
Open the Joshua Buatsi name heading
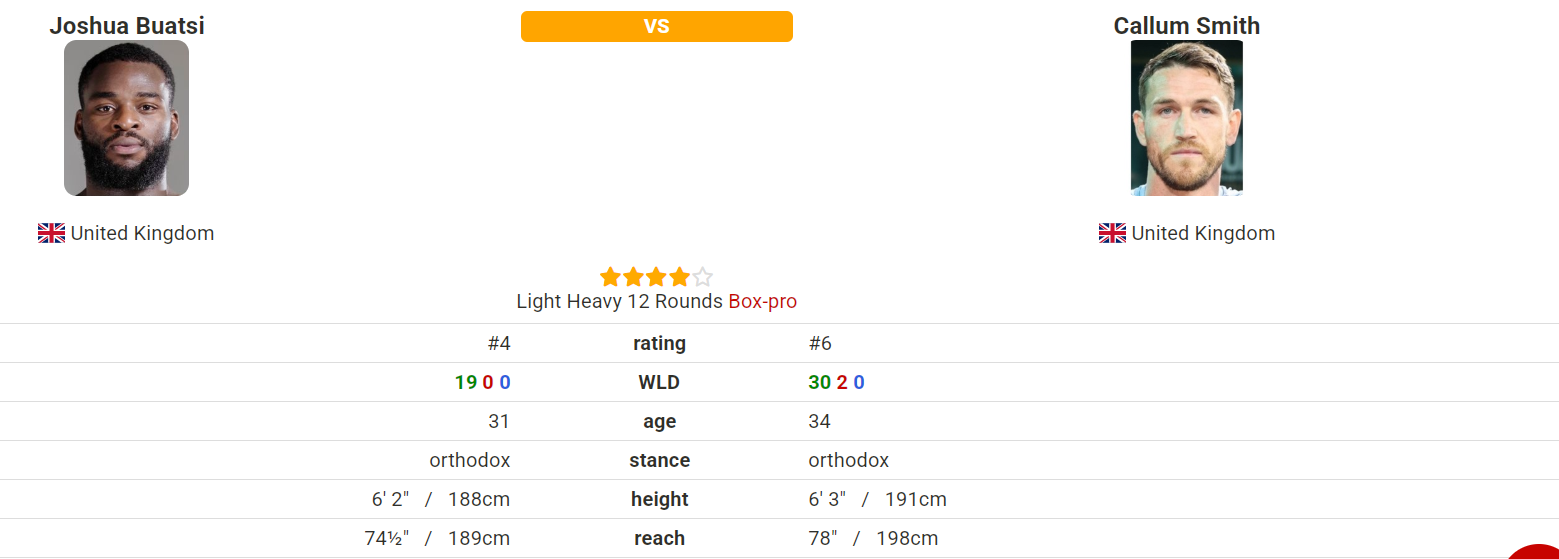coord(127,25)
